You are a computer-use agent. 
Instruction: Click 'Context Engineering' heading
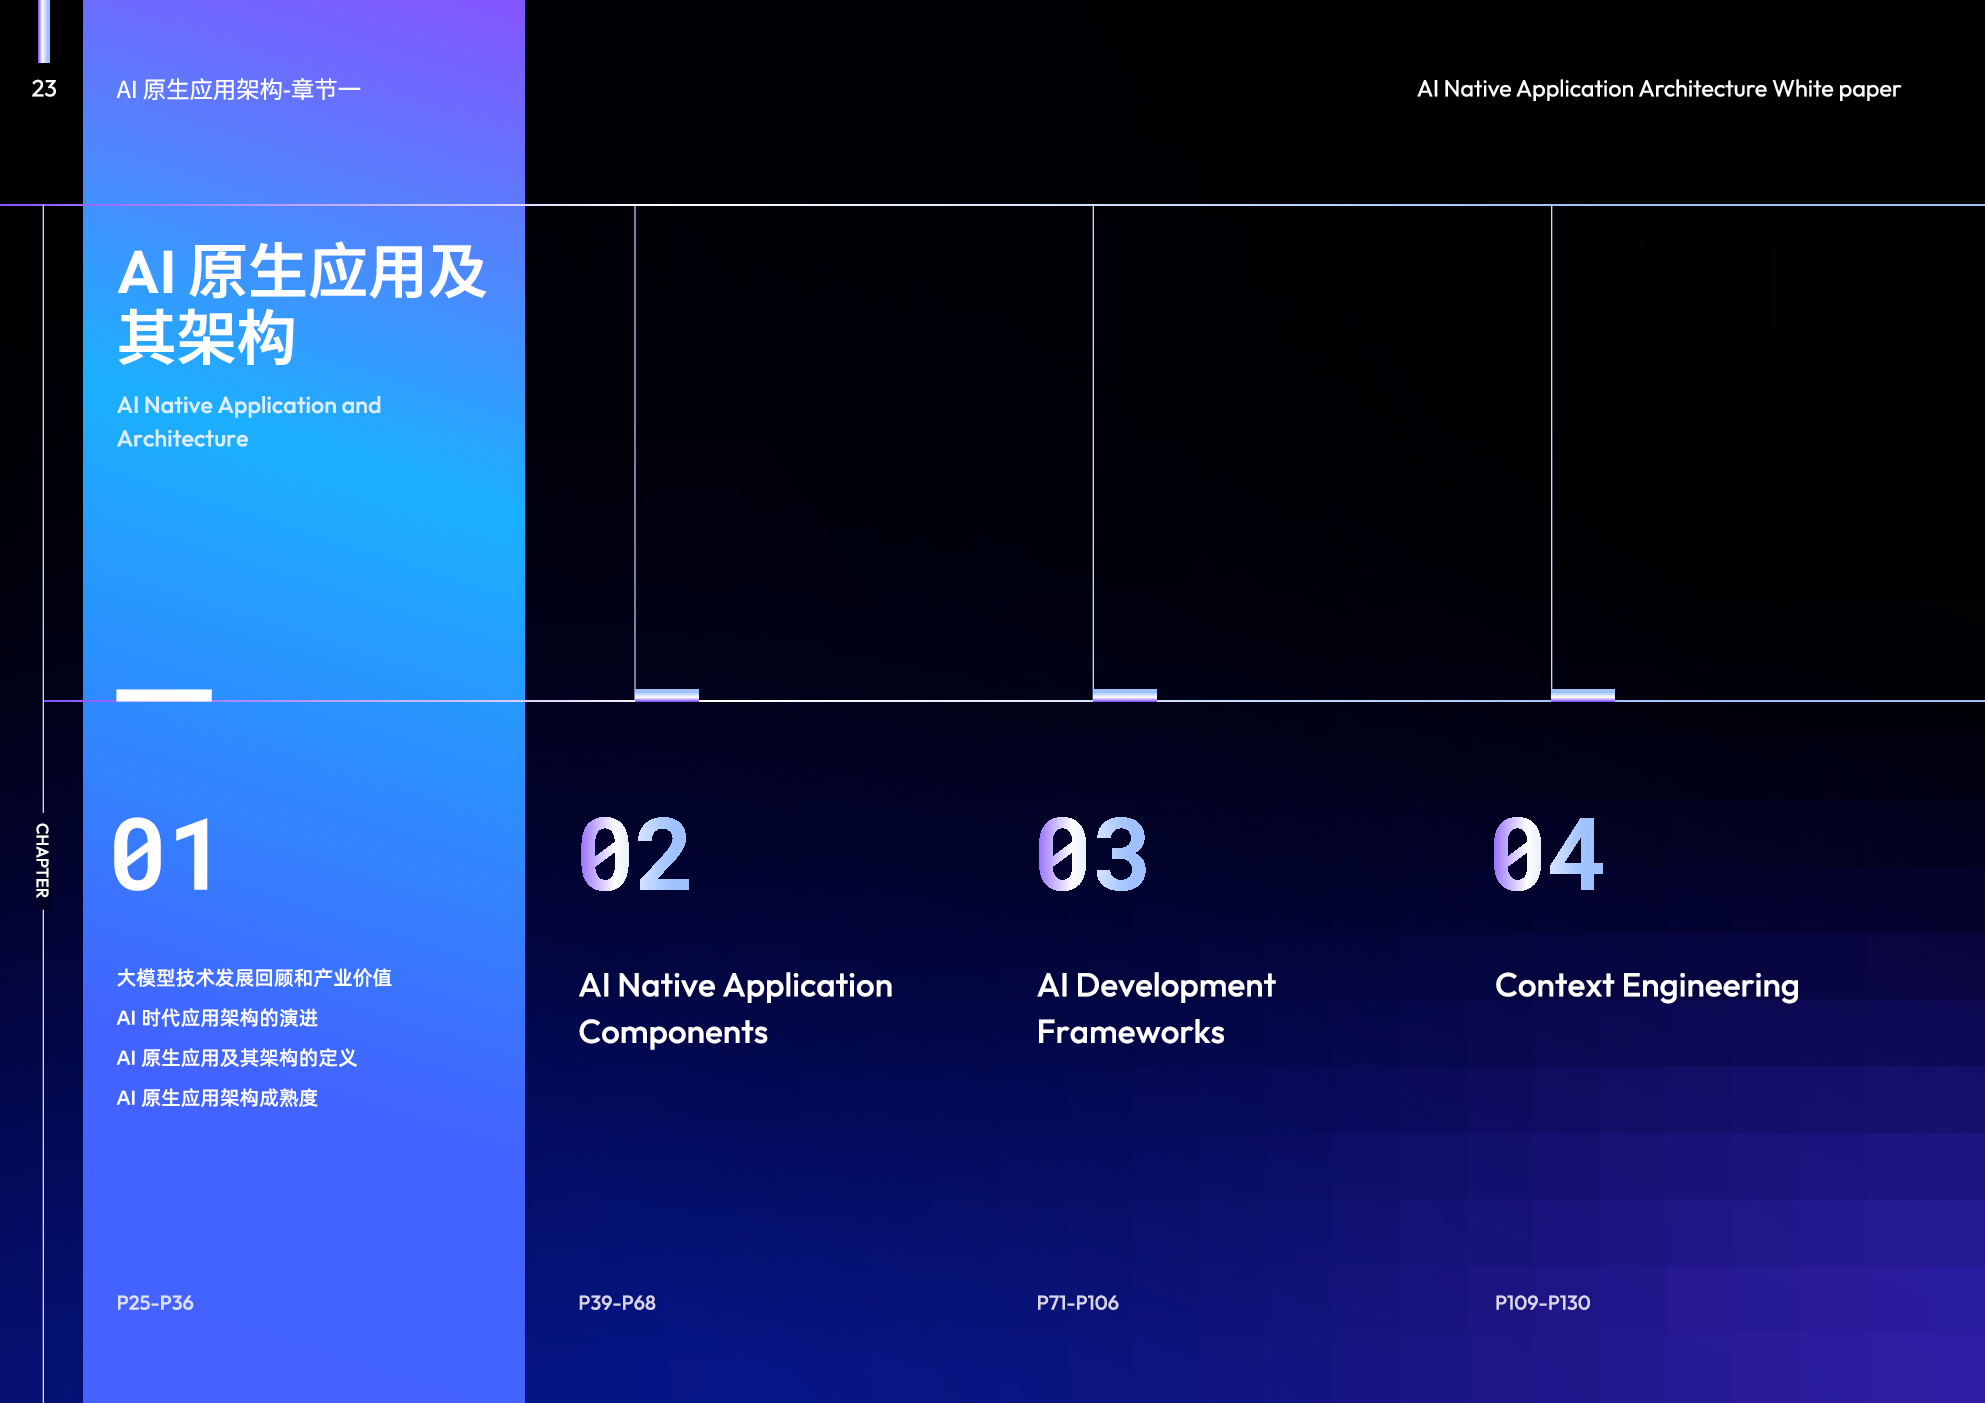coord(1647,986)
